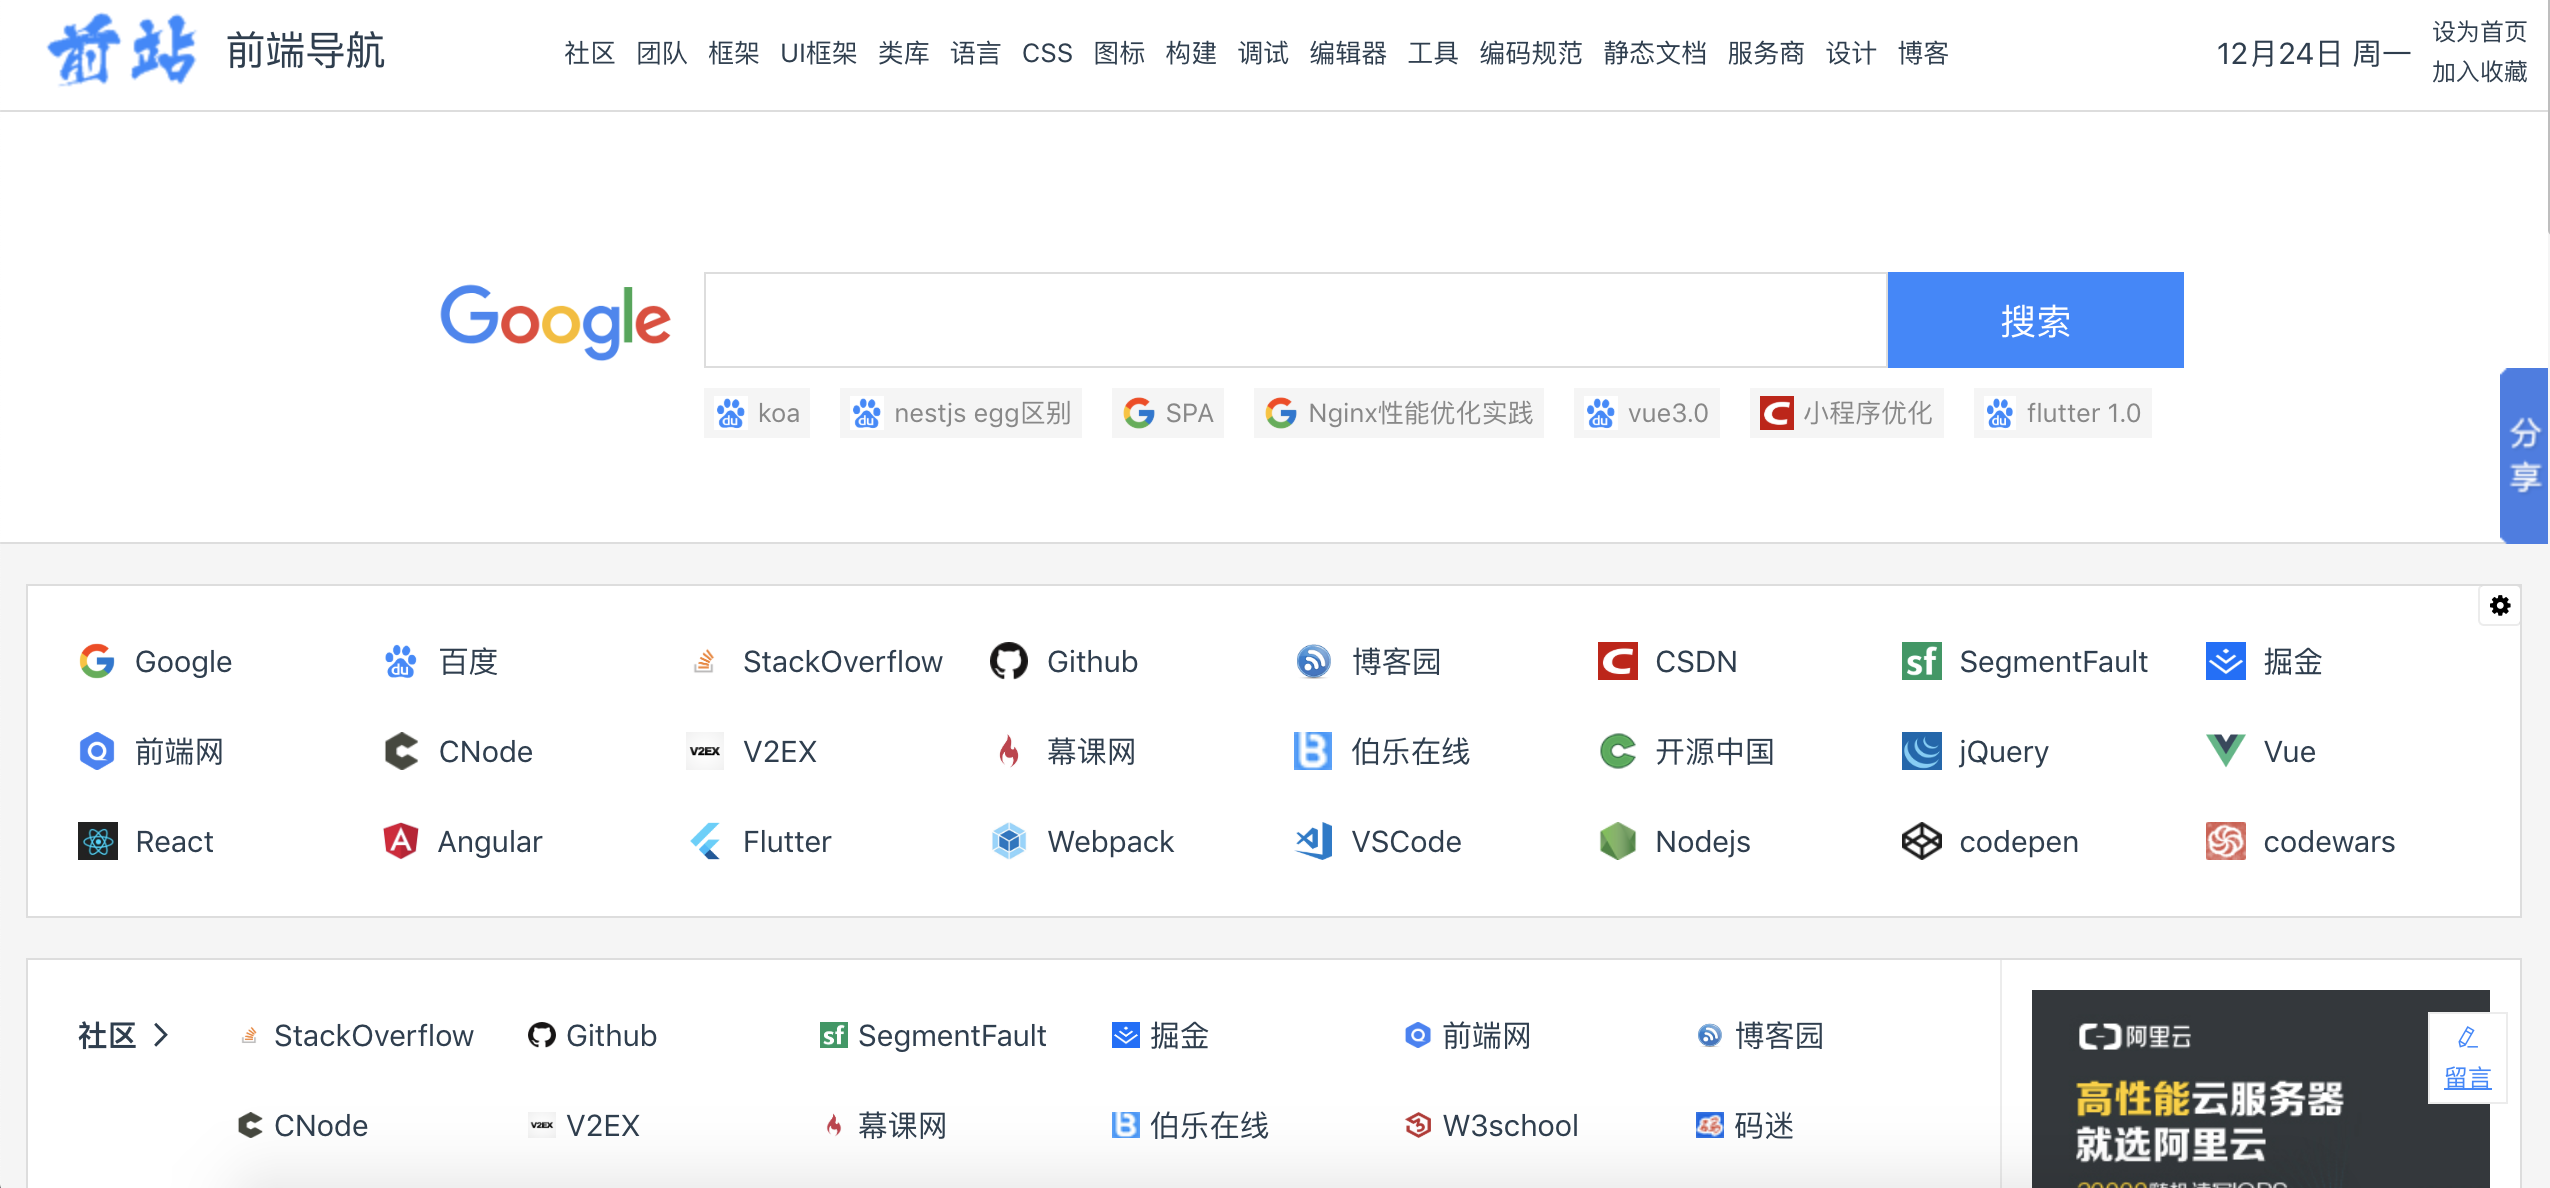Image resolution: width=2550 pixels, height=1188 pixels.
Task: Click the 阿里云 advertisement banner
Action: (x=2260, y=1089)
